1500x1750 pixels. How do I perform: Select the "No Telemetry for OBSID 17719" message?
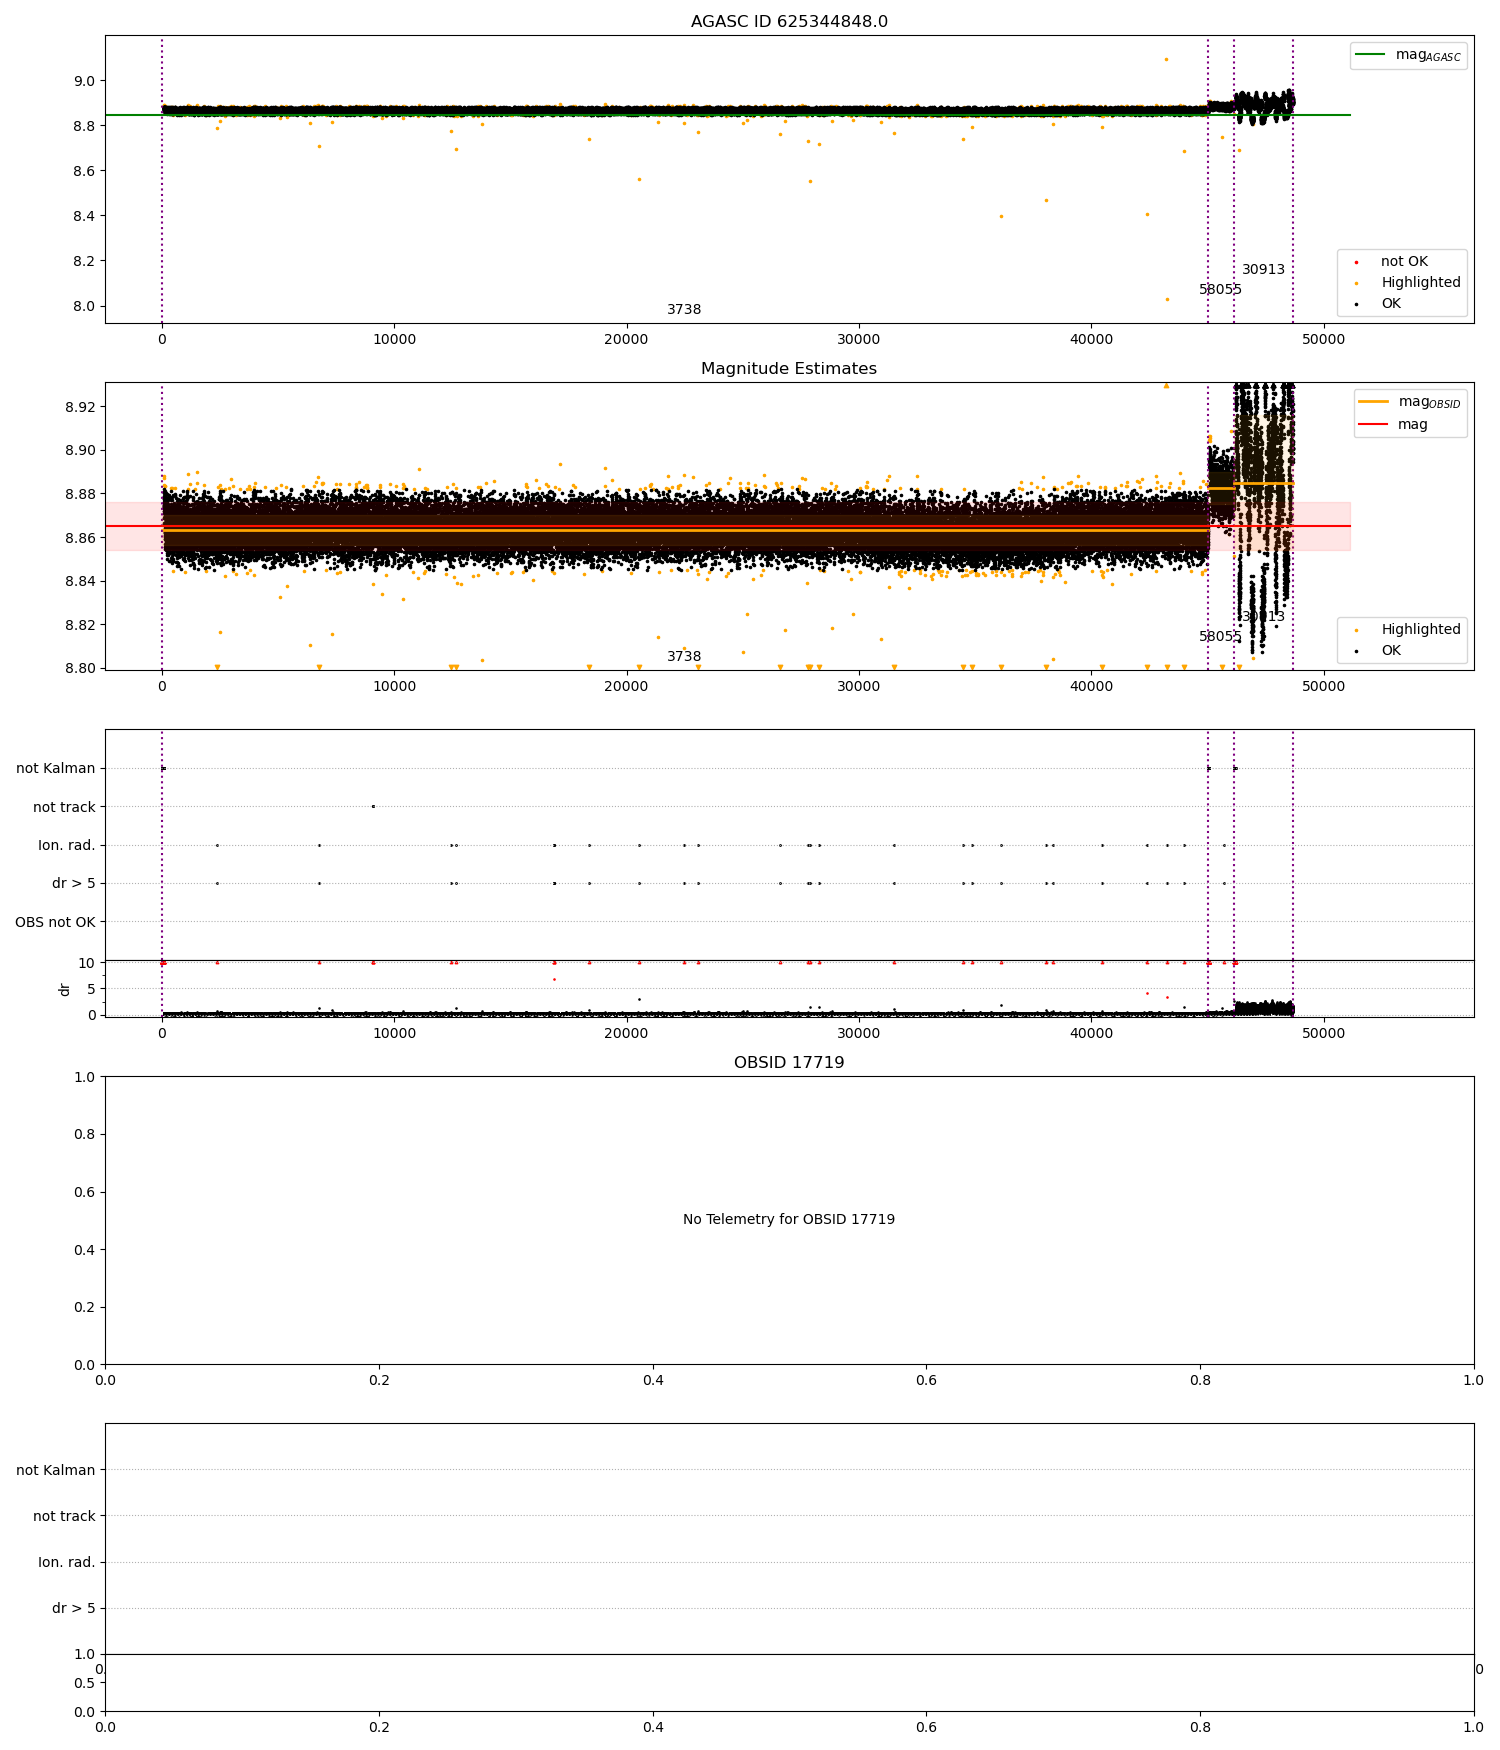789,1220
